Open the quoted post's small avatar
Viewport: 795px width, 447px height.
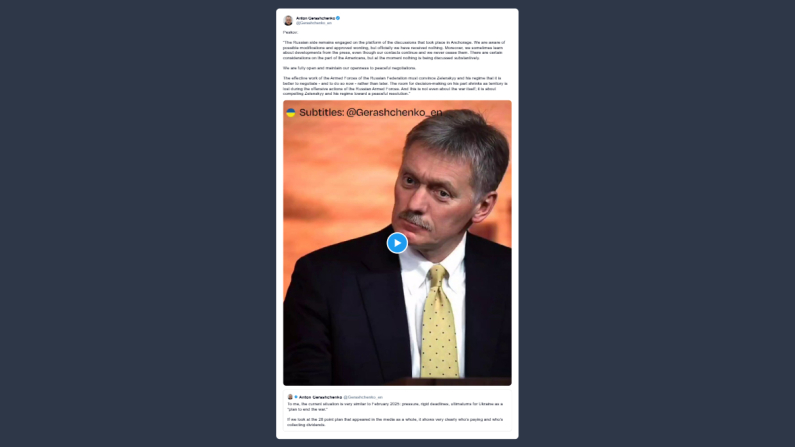(x=290, y=397)
